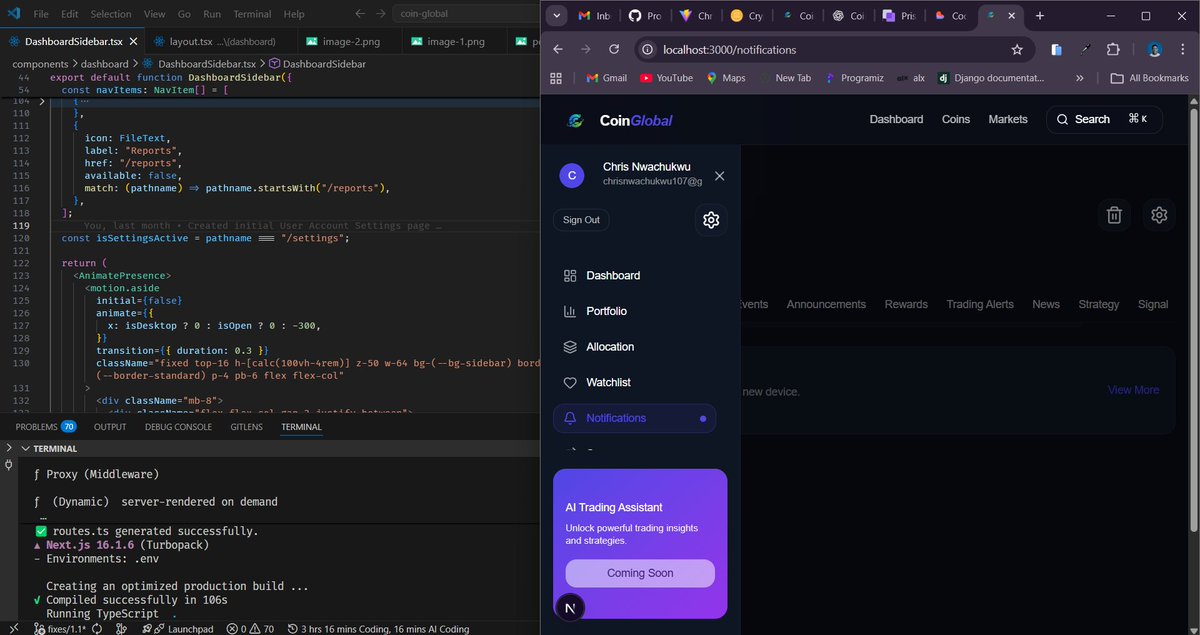Click the fixes/1.1 branch in the status bar
The height and width of the screenshot is (635, 1200).
59,629
